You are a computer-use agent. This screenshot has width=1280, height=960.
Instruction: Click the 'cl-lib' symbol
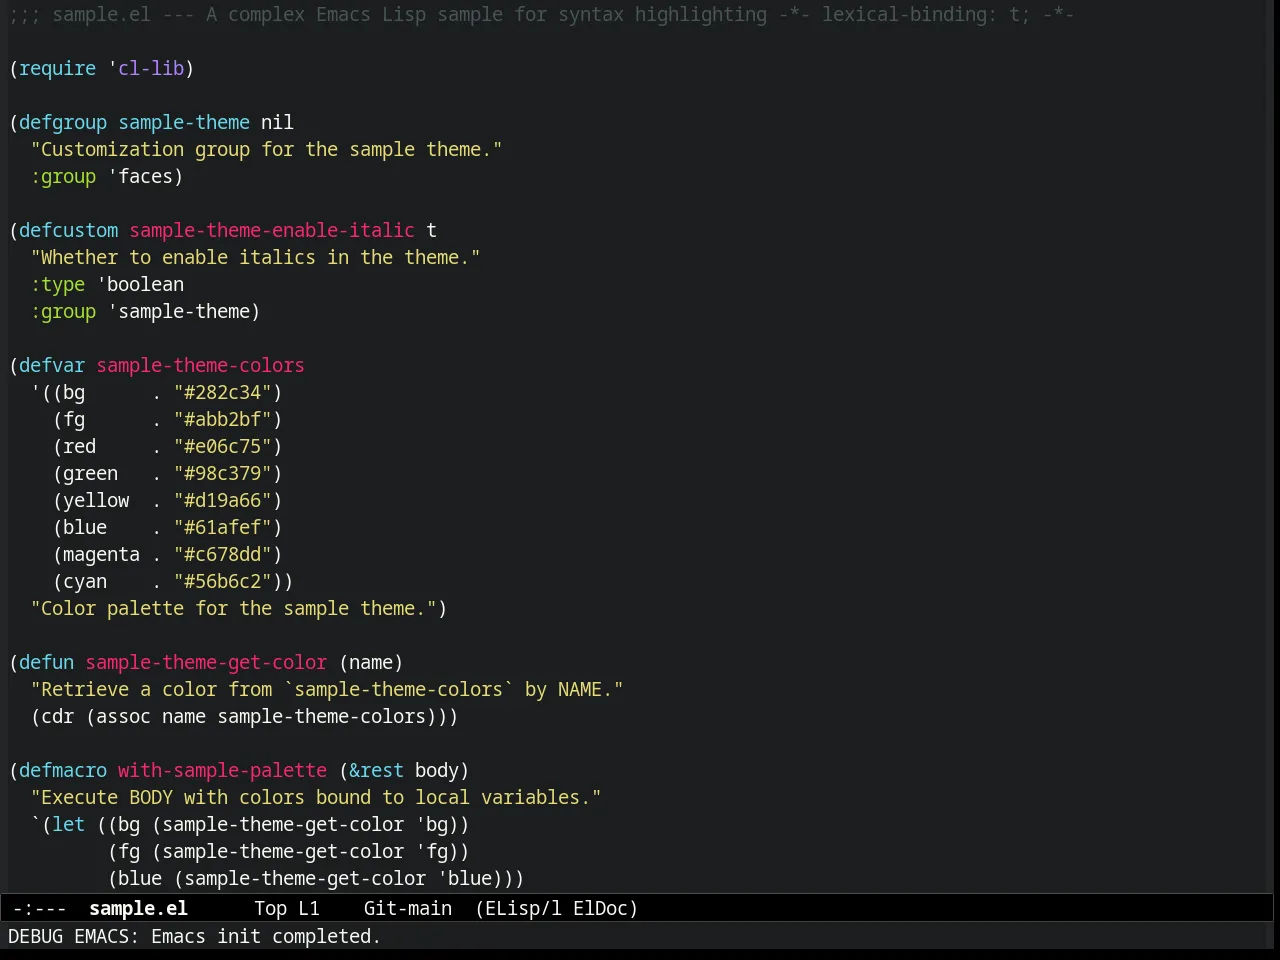(x=151, y=68)
